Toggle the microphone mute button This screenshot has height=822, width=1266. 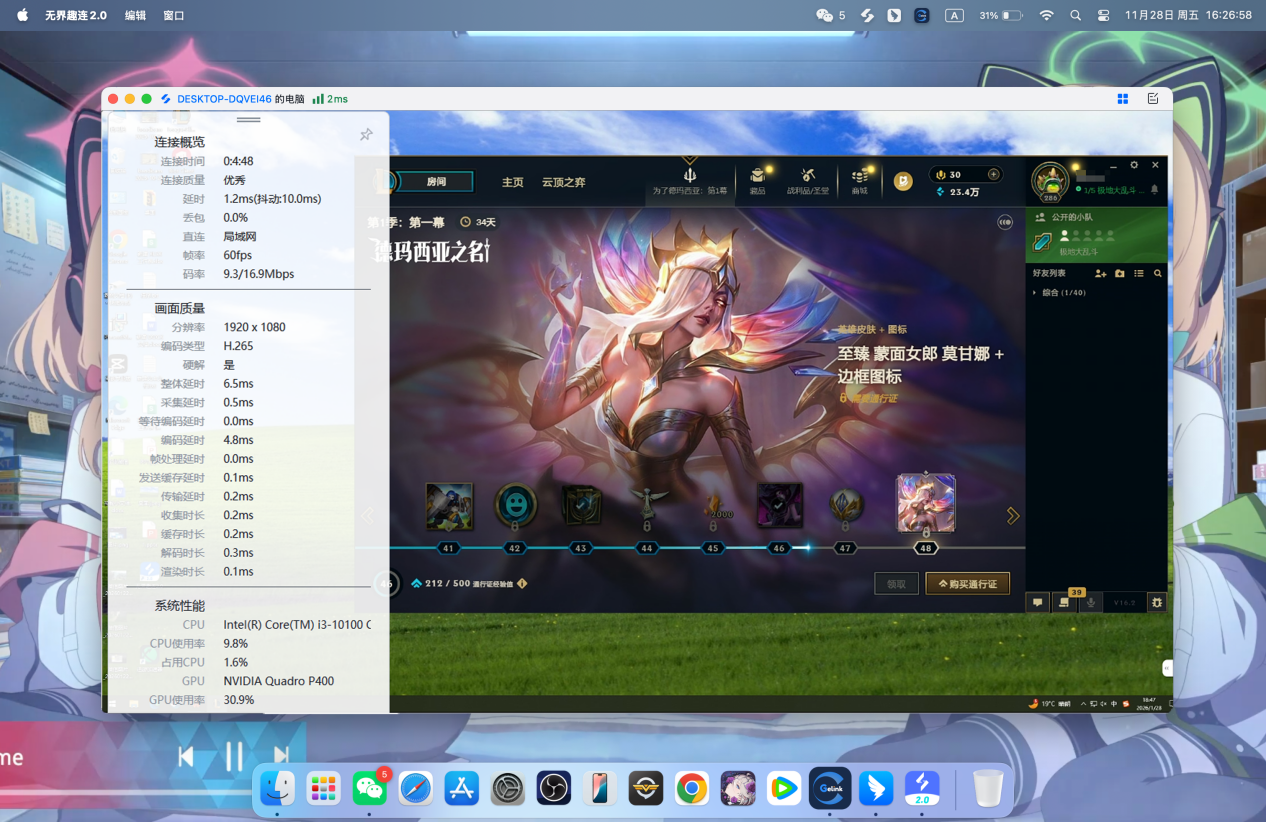[1090, 602]
